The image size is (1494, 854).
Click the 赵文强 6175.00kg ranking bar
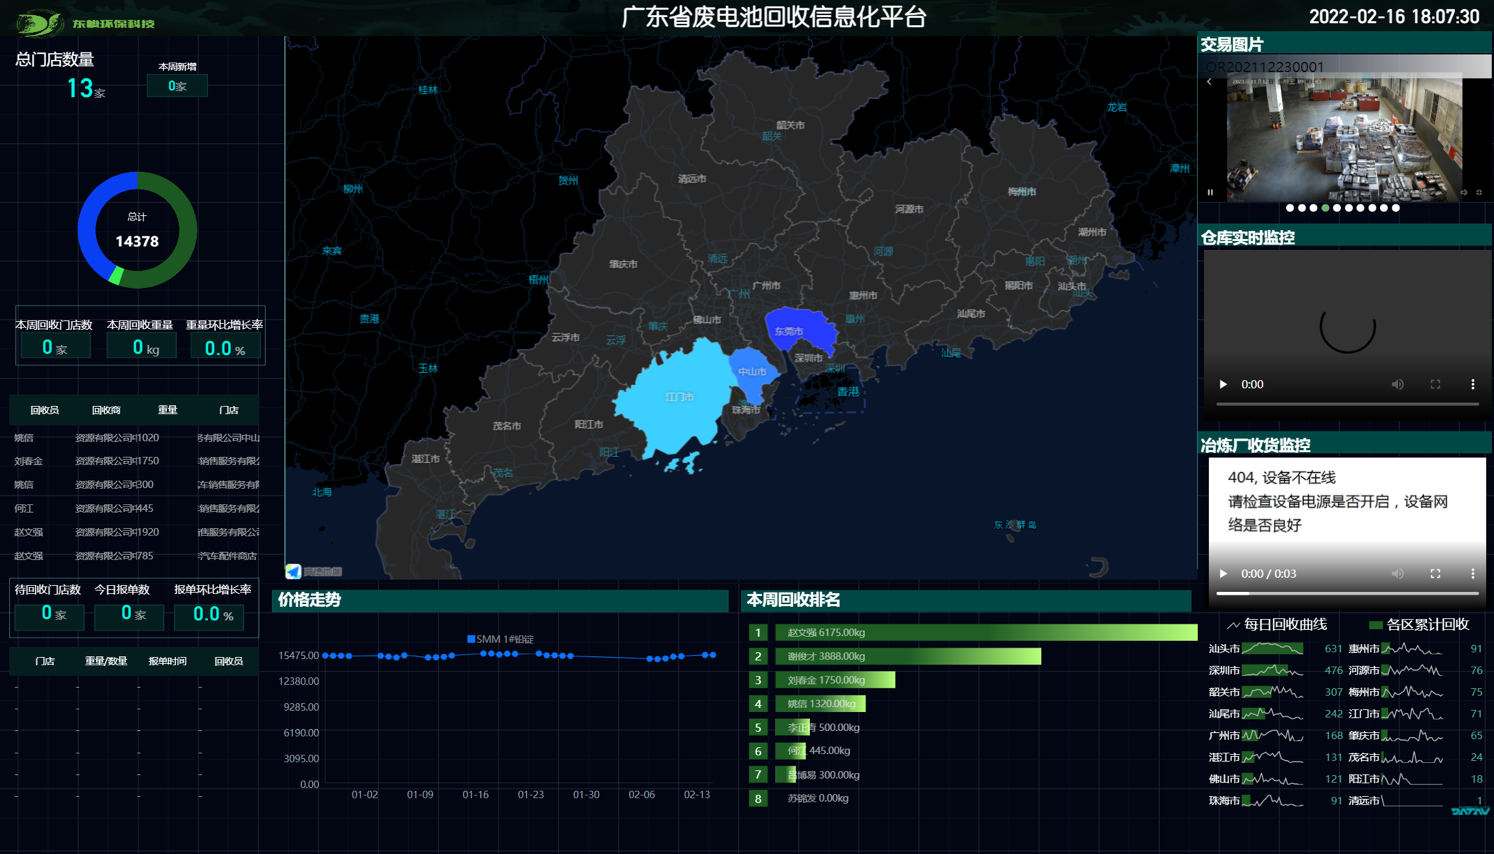(x=985, y=632)
